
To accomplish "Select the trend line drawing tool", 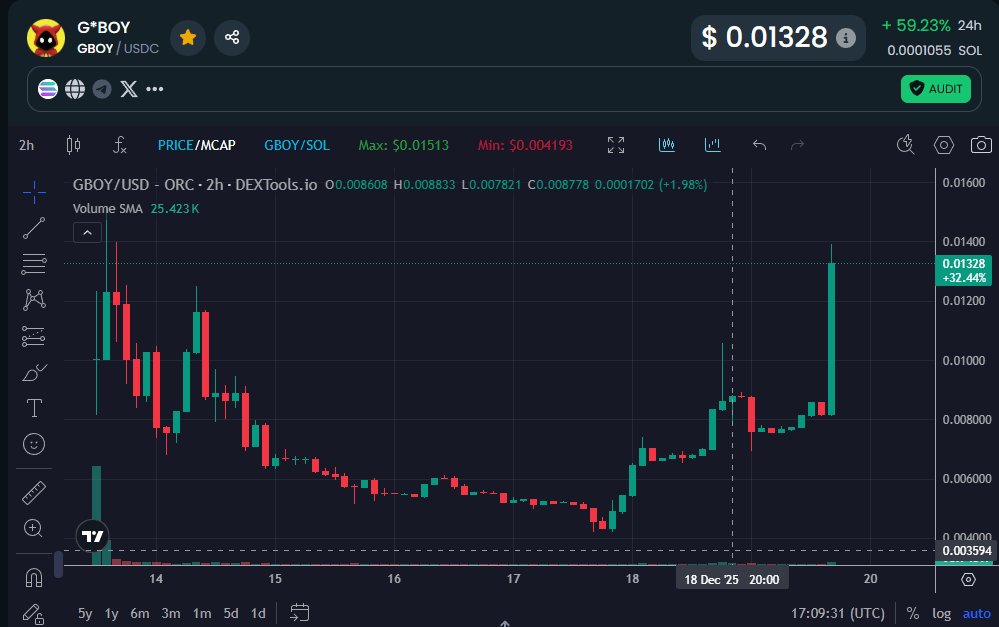I will tap(33, 227).
